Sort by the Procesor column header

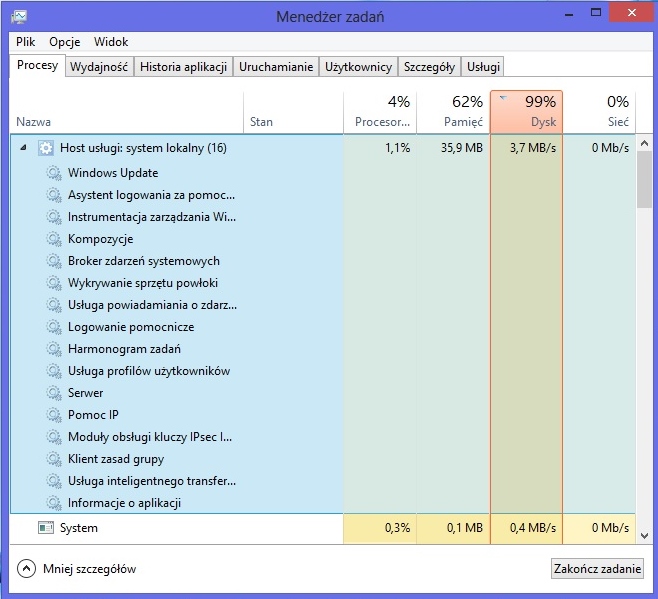(380, 112)
